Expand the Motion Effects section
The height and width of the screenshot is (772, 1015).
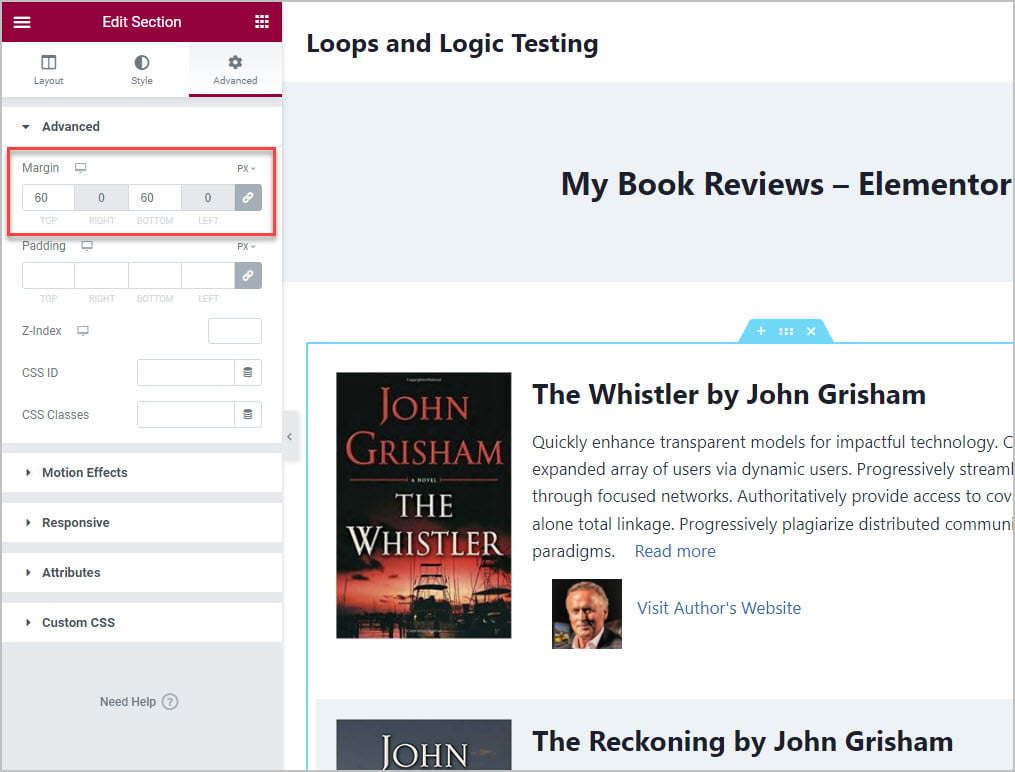85,473
